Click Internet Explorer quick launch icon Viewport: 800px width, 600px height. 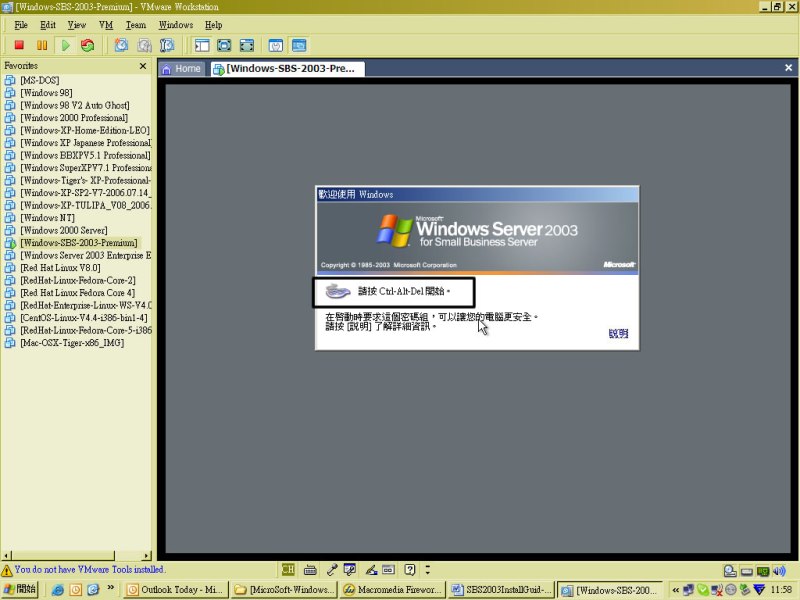[58, 590]
